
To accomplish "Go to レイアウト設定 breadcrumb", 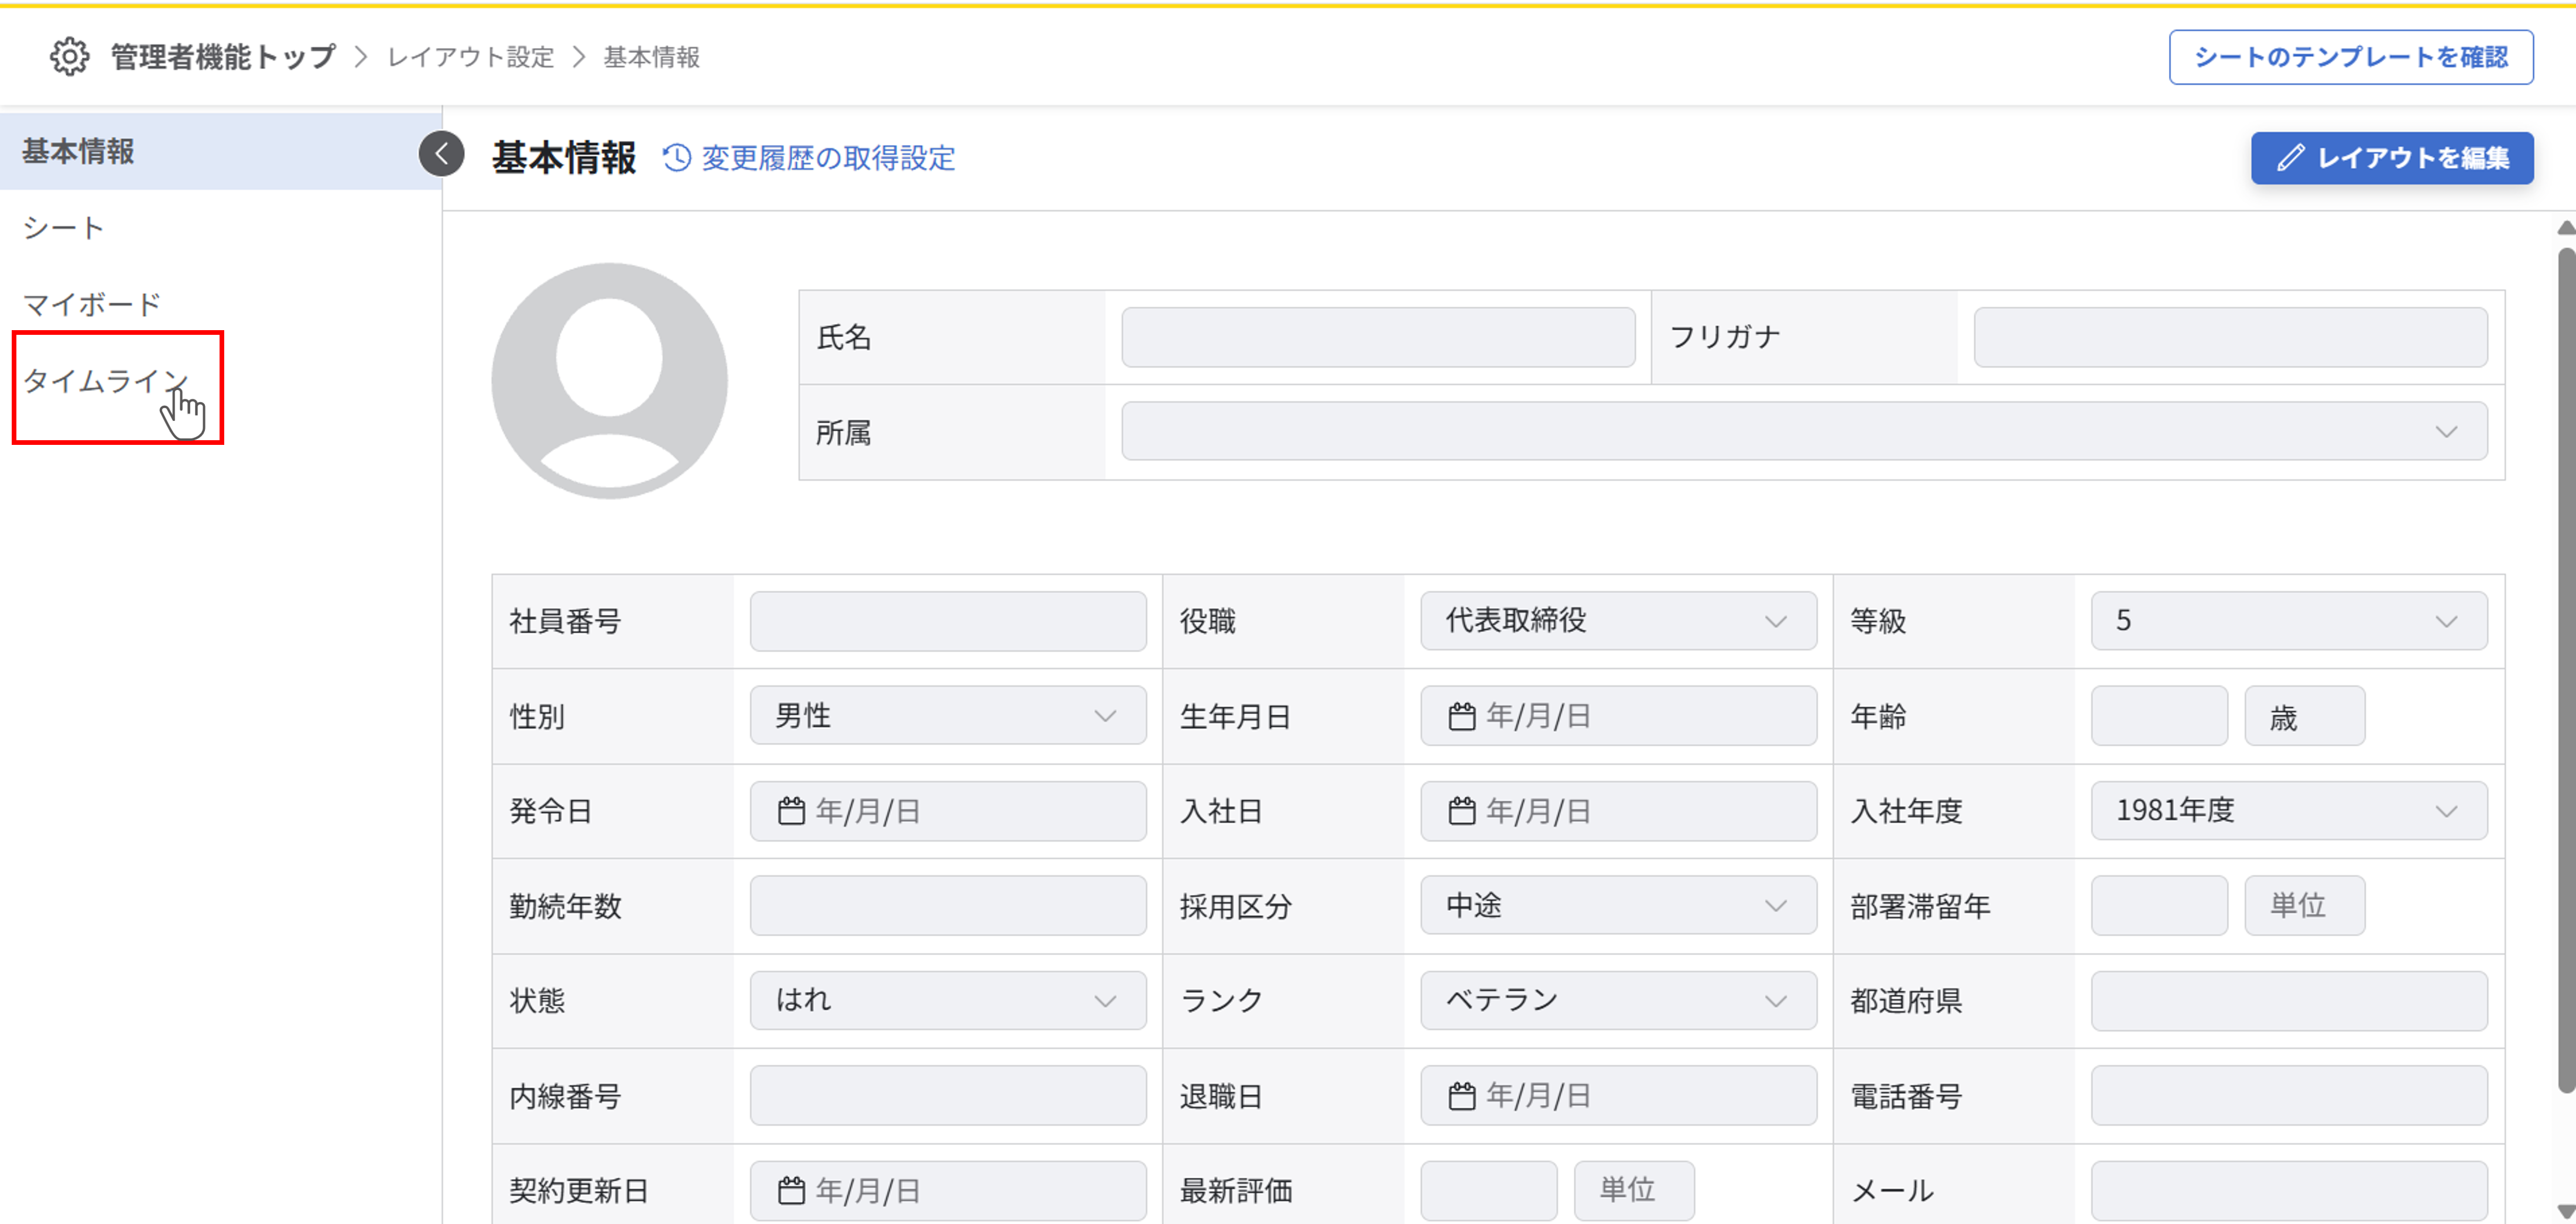I will (470, 57).
